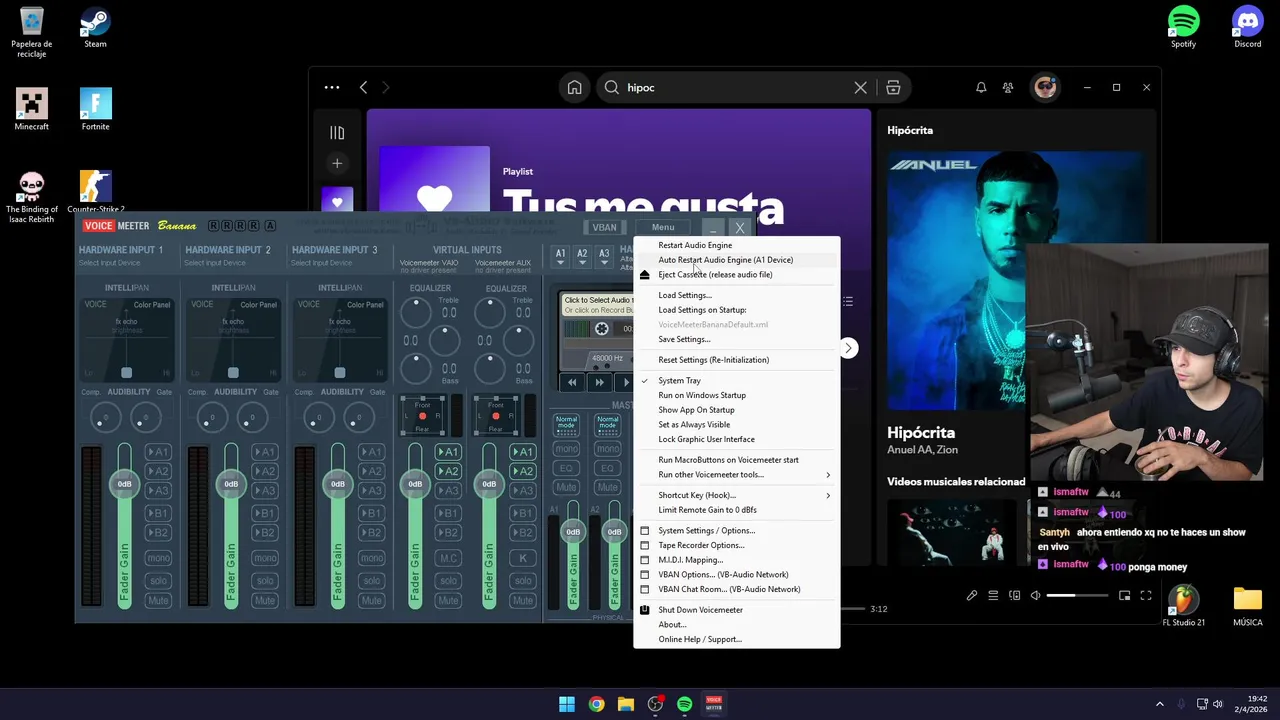The image size is (1280, 720).
Task: Toggle B1 bus on Hardware Input 1
Action: click(158, 513)
